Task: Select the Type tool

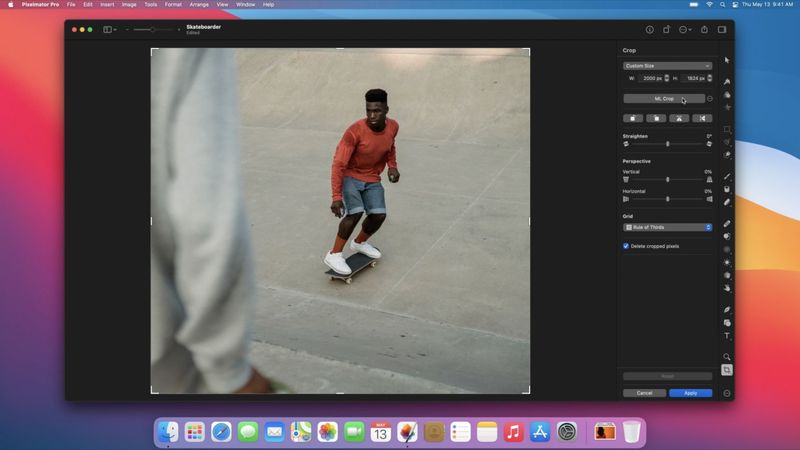Action: [x=727, y=336]
